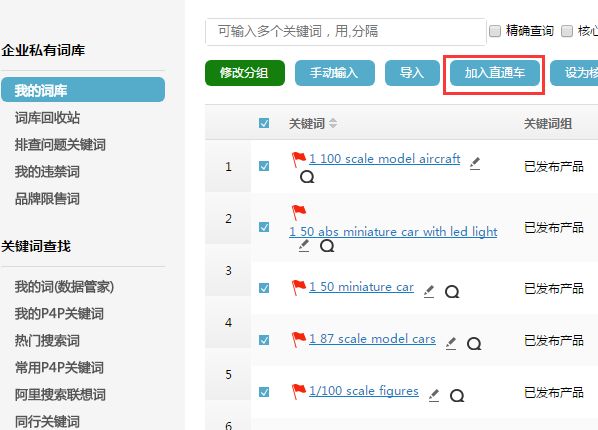
Task: Uncheck row 1 100 scale model aircraft
Action: (264, 166)
